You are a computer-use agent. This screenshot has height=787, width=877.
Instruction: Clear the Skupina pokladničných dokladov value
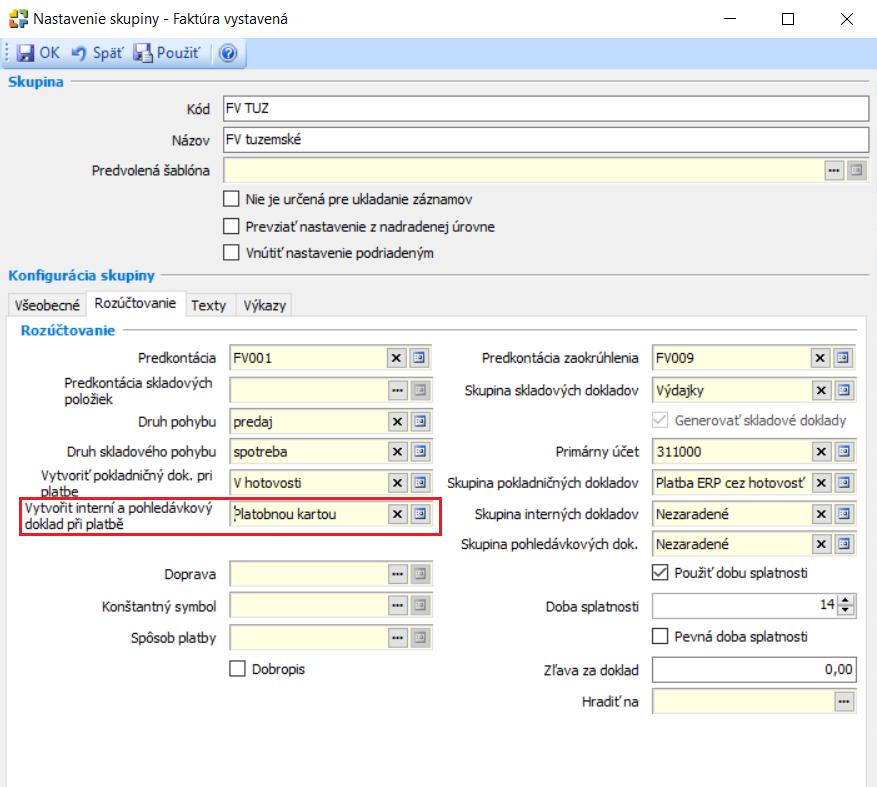[821, 483]
